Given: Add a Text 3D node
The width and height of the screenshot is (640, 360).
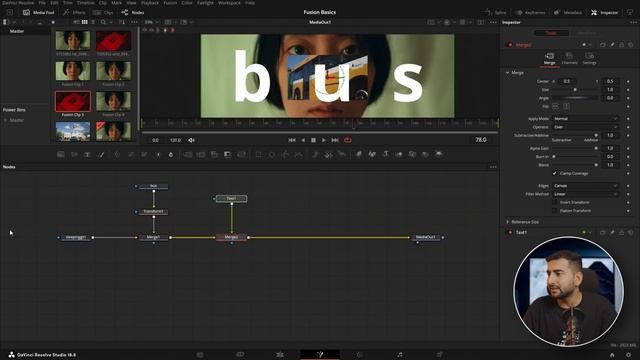Looking at the screenshot, I should click(385, 154).
